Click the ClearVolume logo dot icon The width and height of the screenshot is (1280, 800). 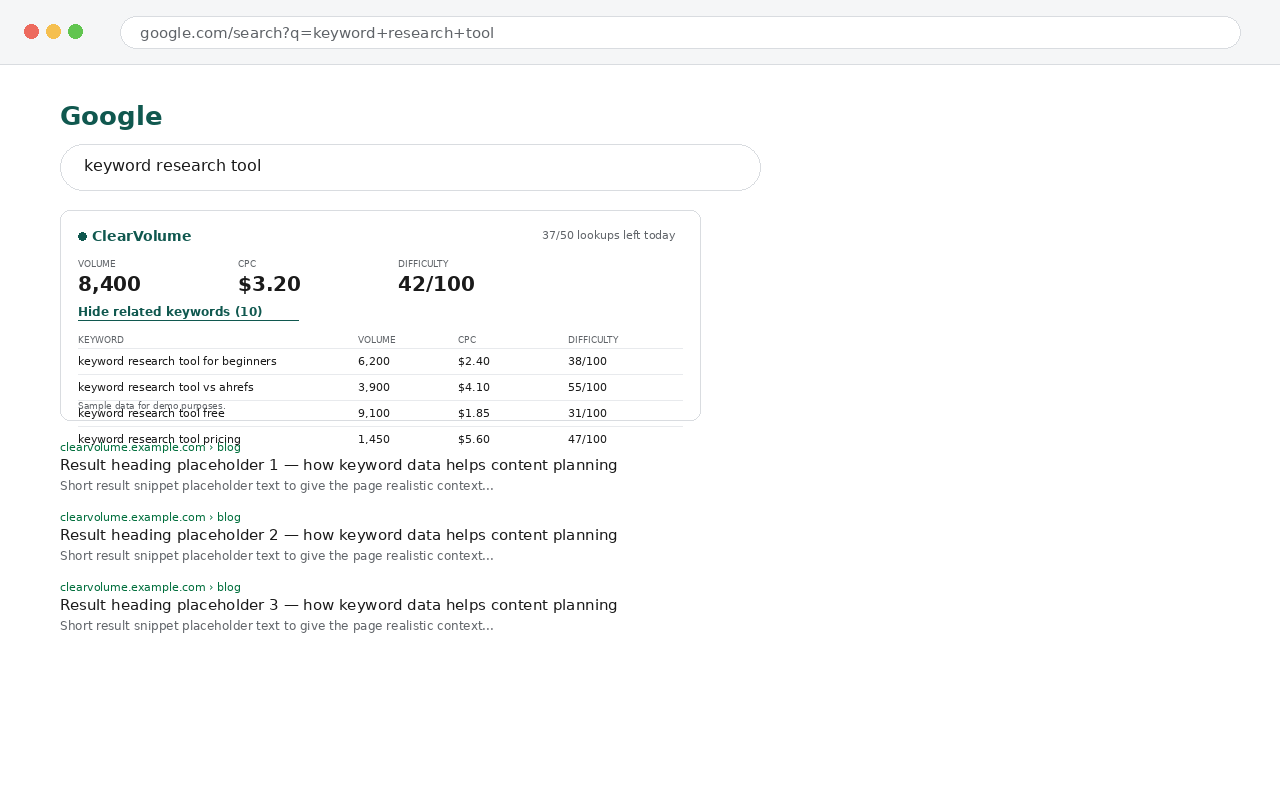pos(82,237)
